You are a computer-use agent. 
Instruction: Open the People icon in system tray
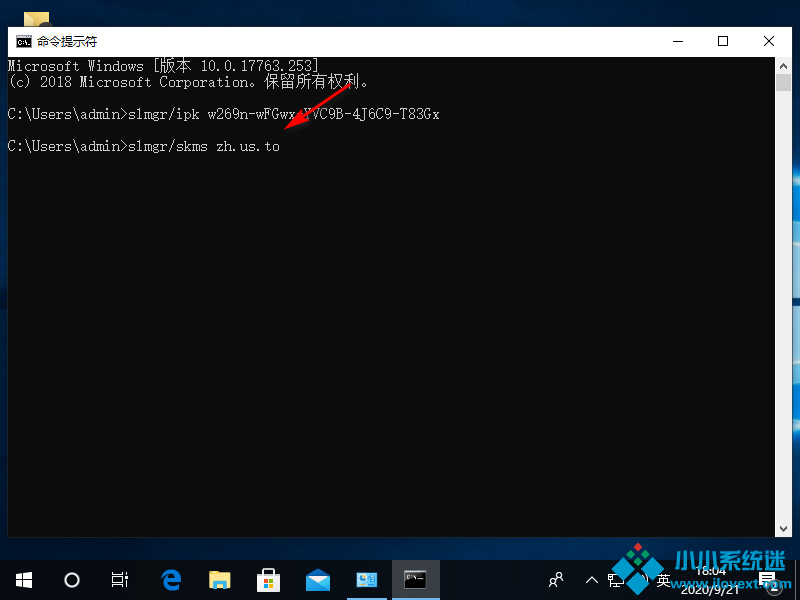556,580
